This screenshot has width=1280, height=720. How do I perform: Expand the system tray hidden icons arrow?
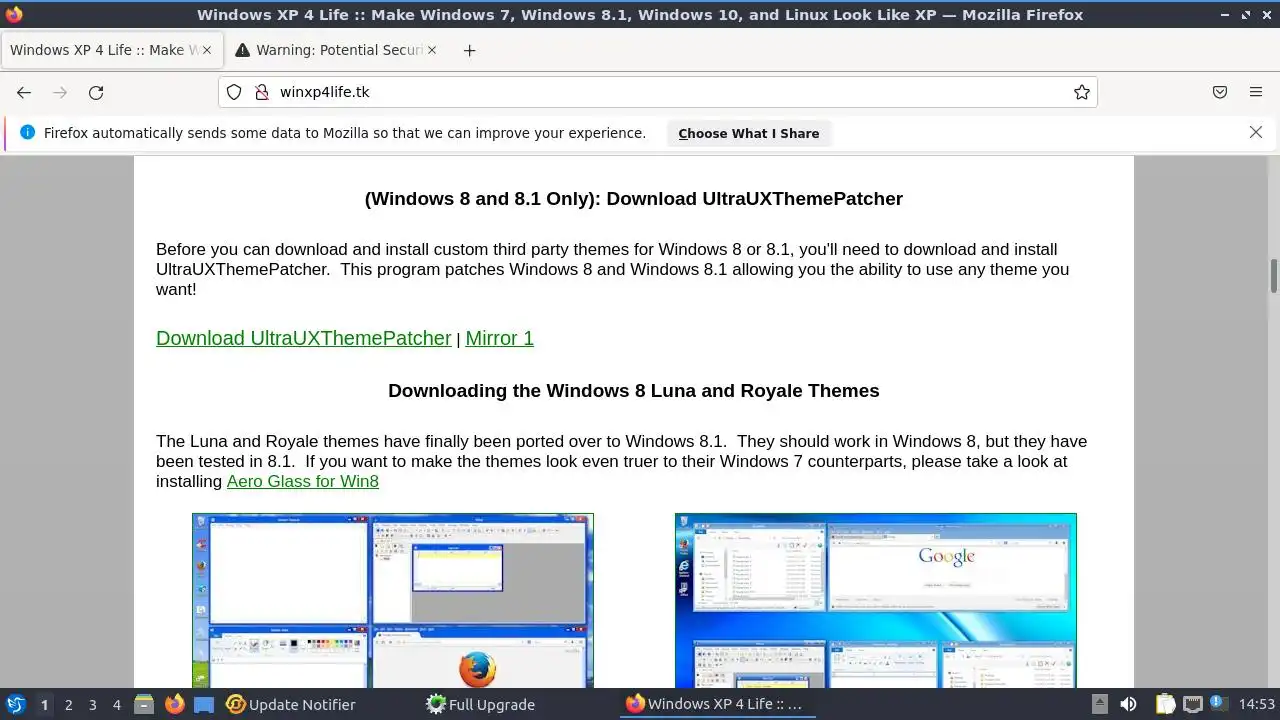(1099, 704)
